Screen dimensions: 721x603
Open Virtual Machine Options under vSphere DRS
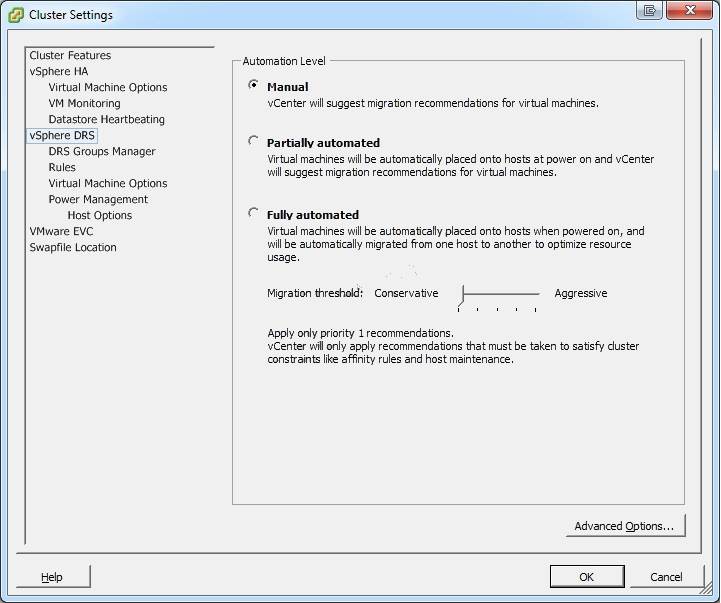[108, 184]
